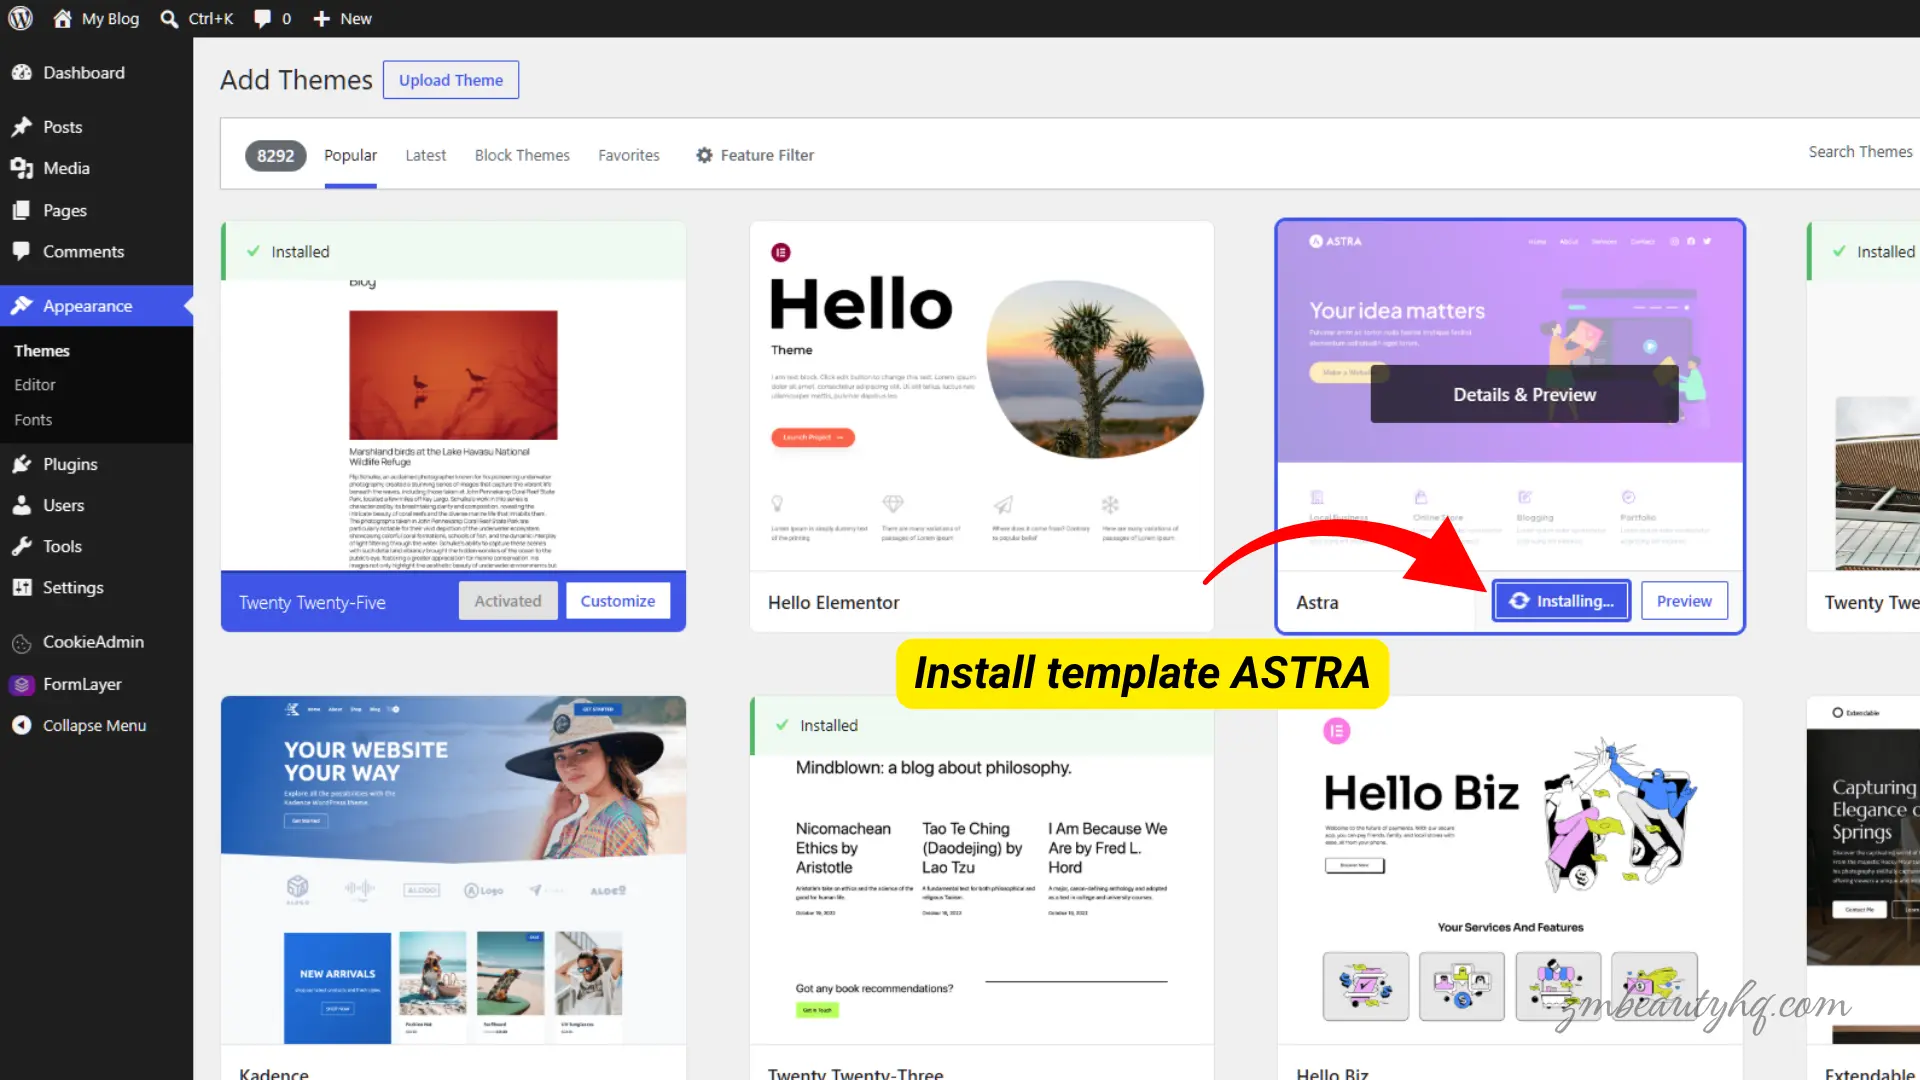Click the Hello Elementor theme name
Screen dimensions: 1920x1080
pos(833,602)
